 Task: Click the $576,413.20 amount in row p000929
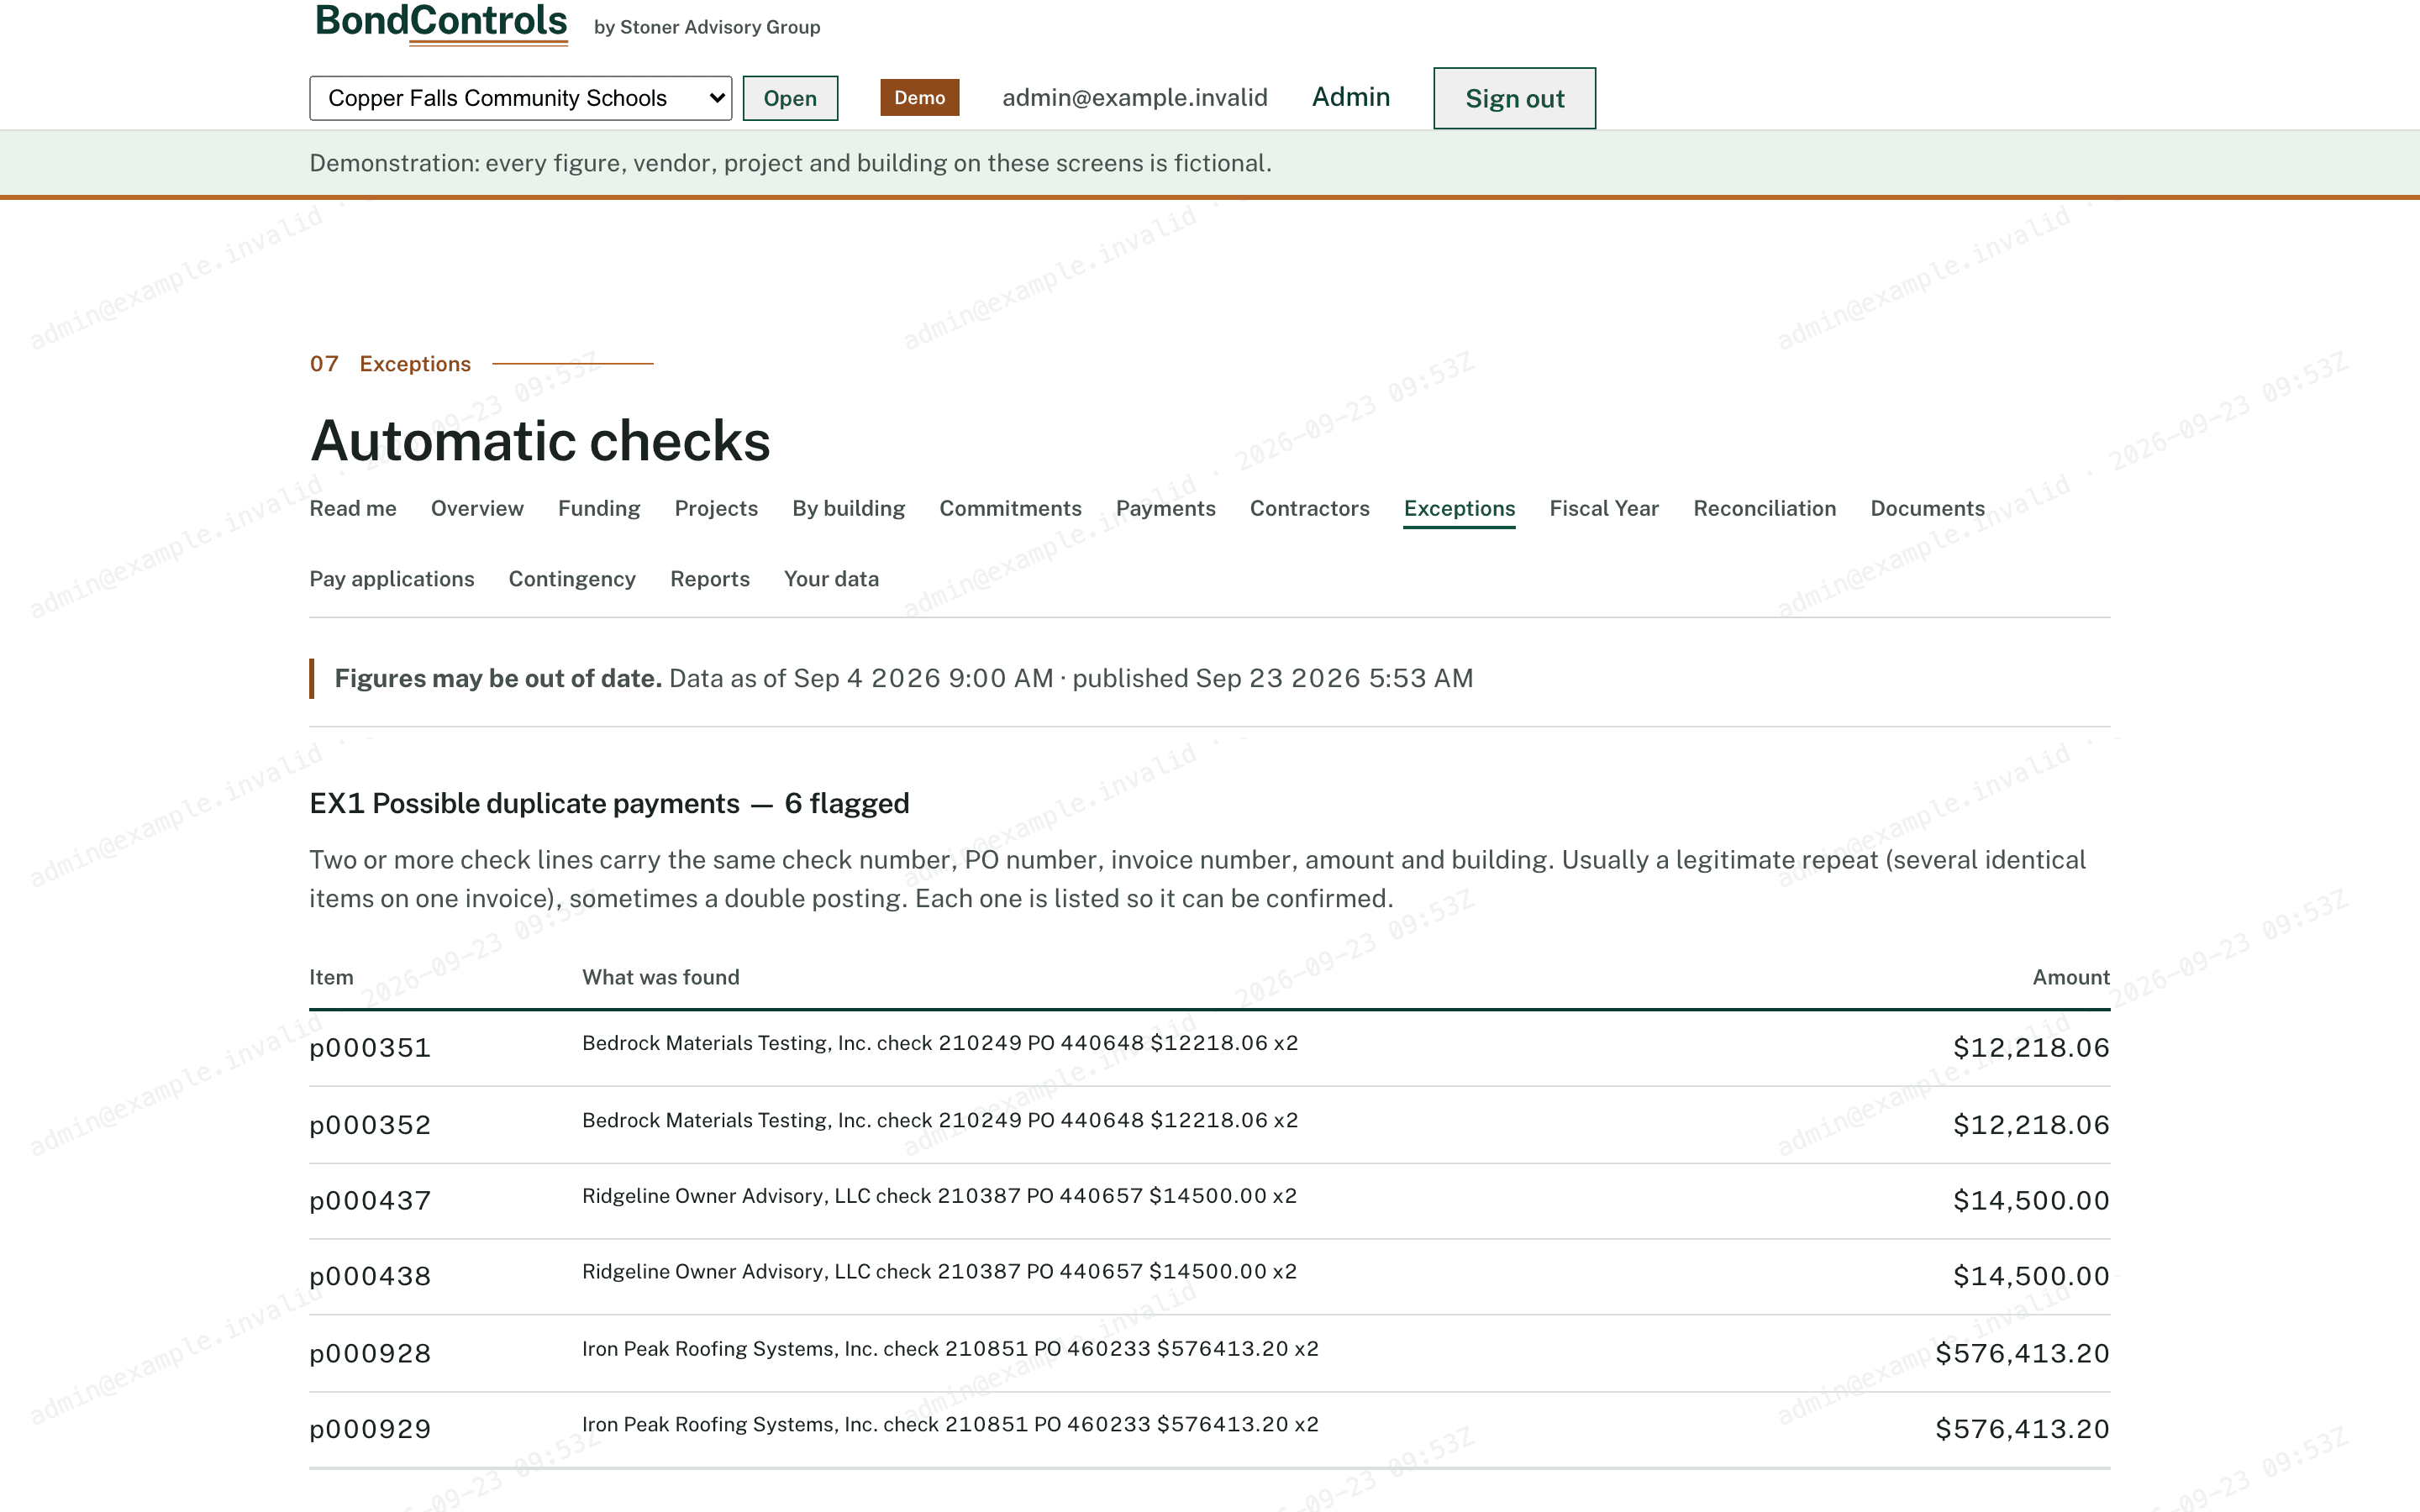[x=2022, y=1430]
